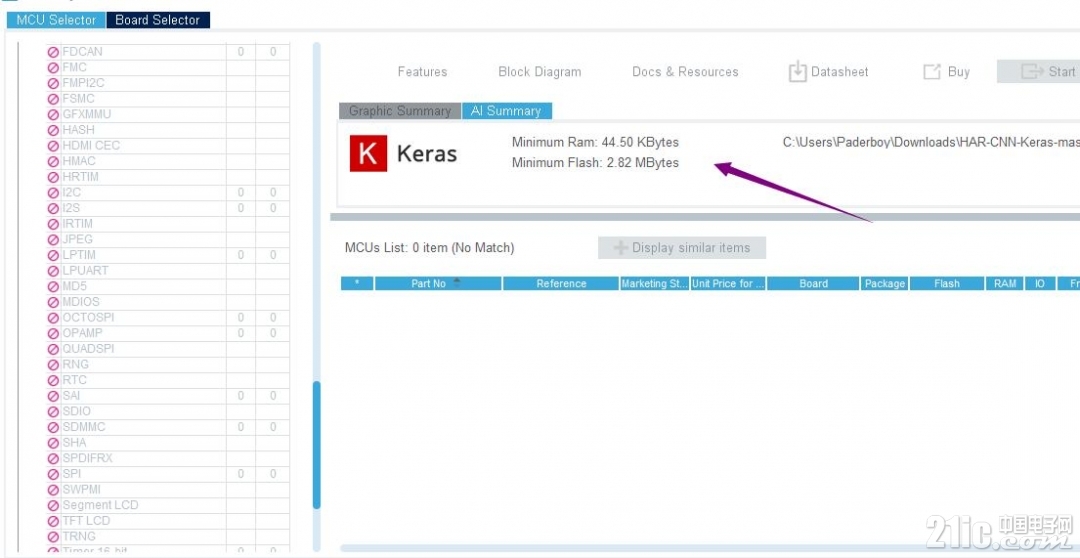
Task: Sort the table by Part No column
Action: [438, 283]
